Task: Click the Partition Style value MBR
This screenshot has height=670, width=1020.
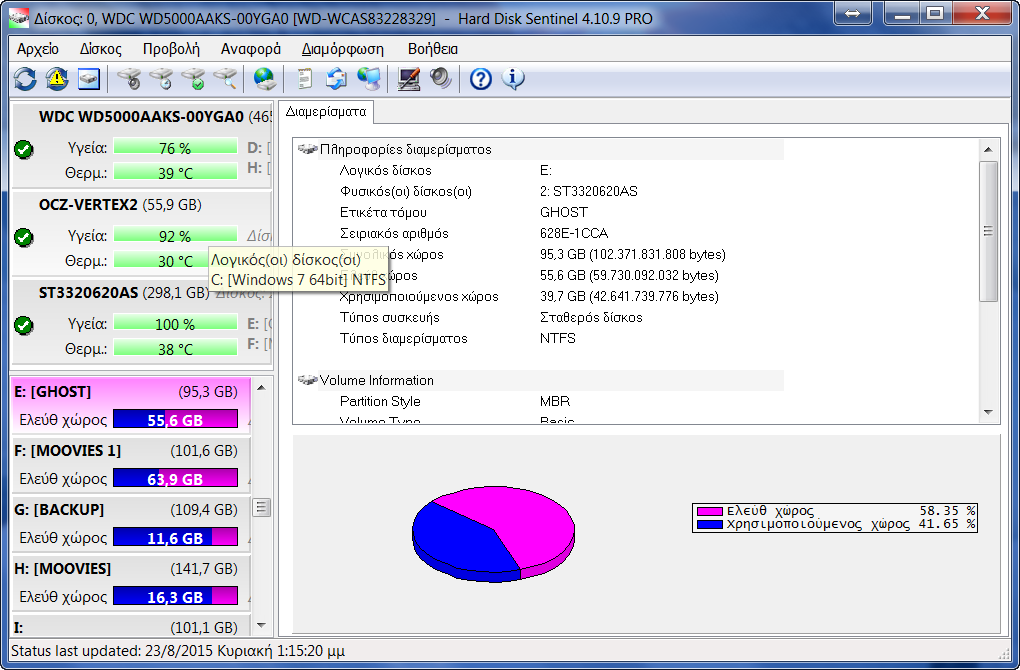Action: tap(555, 401)
